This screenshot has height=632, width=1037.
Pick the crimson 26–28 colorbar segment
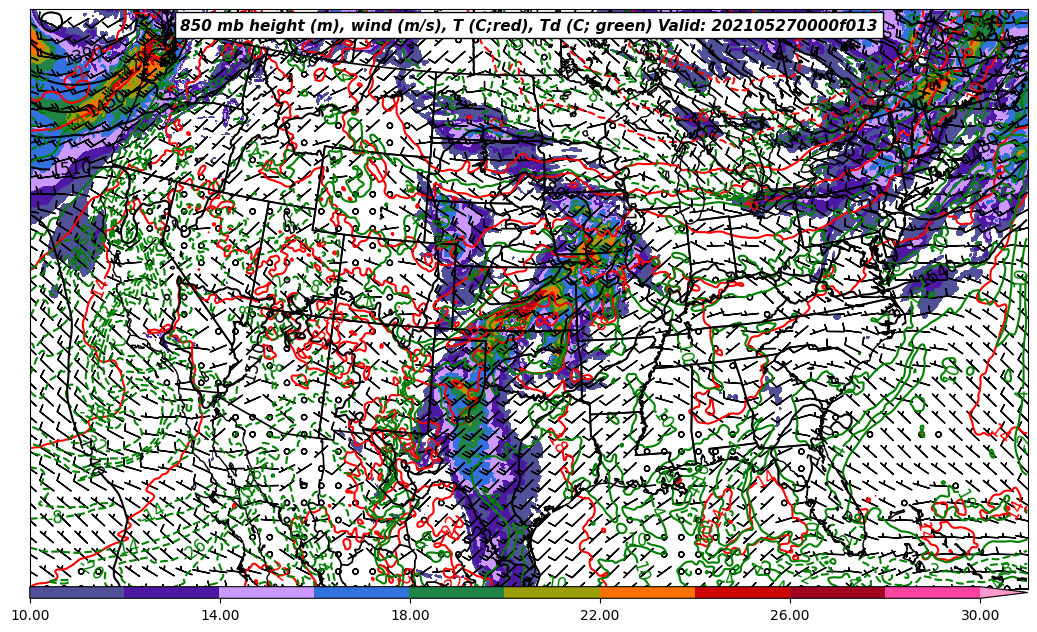coord(837,592)
